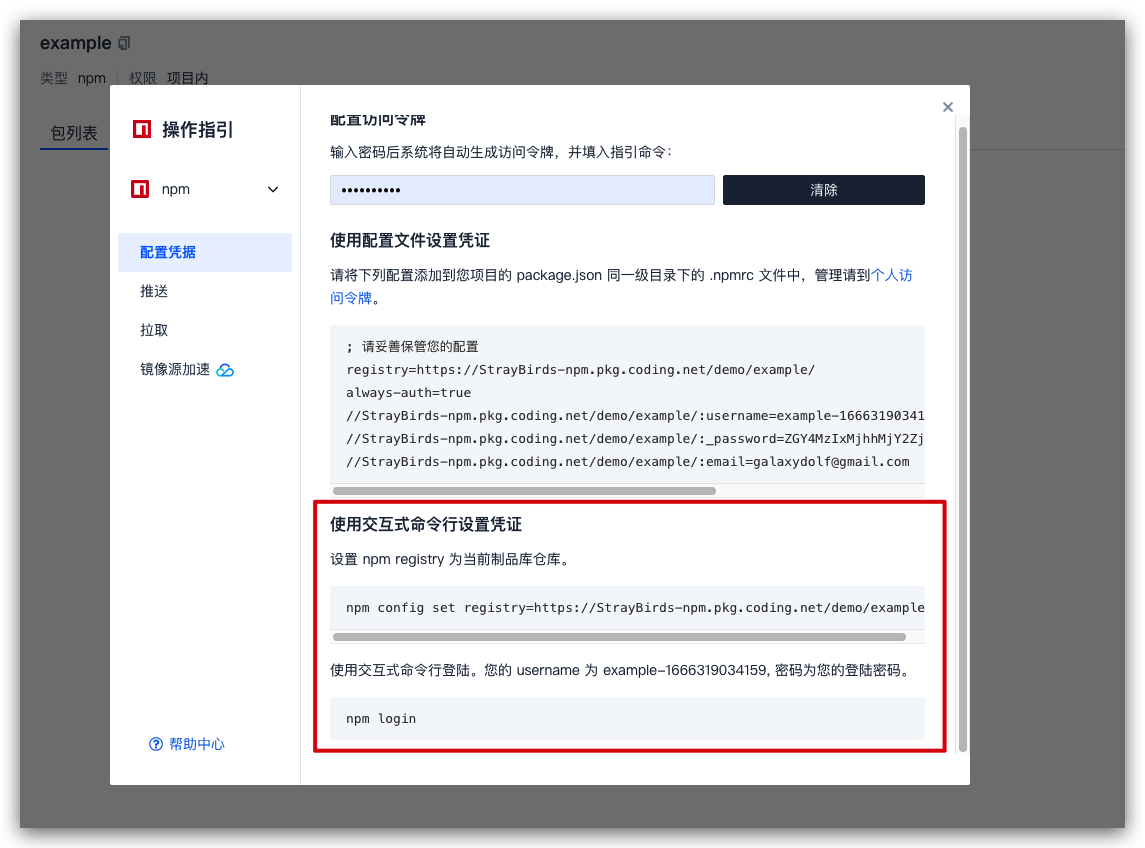Click the email=galaxydolf@gmail.com config line
This screenshot has width=1145, height=848.
628,462
